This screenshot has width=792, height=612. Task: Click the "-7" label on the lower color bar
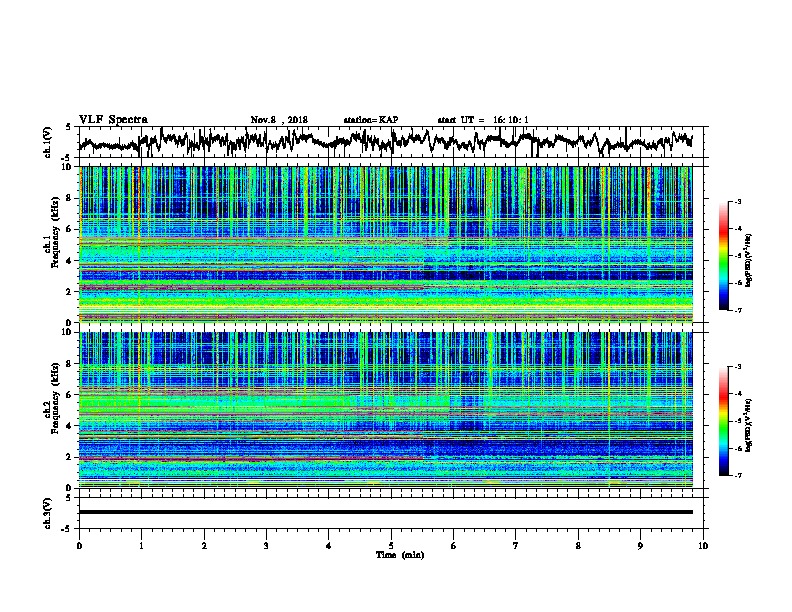(x=737, y=476)
